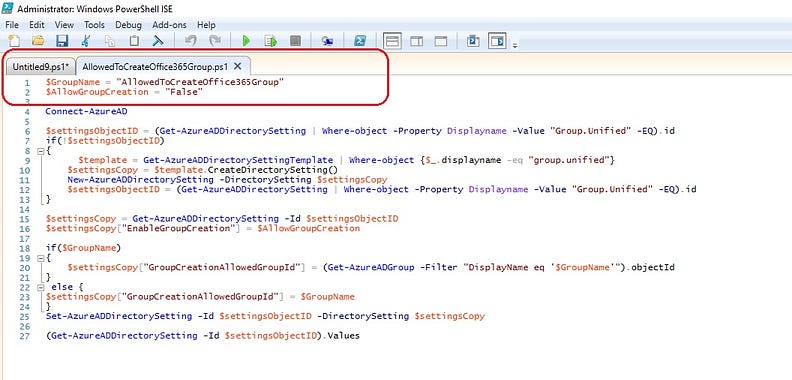Open the Help menu
Image resolution: width=792 pixels, height=380 pixels.
[x=206, y=25]
